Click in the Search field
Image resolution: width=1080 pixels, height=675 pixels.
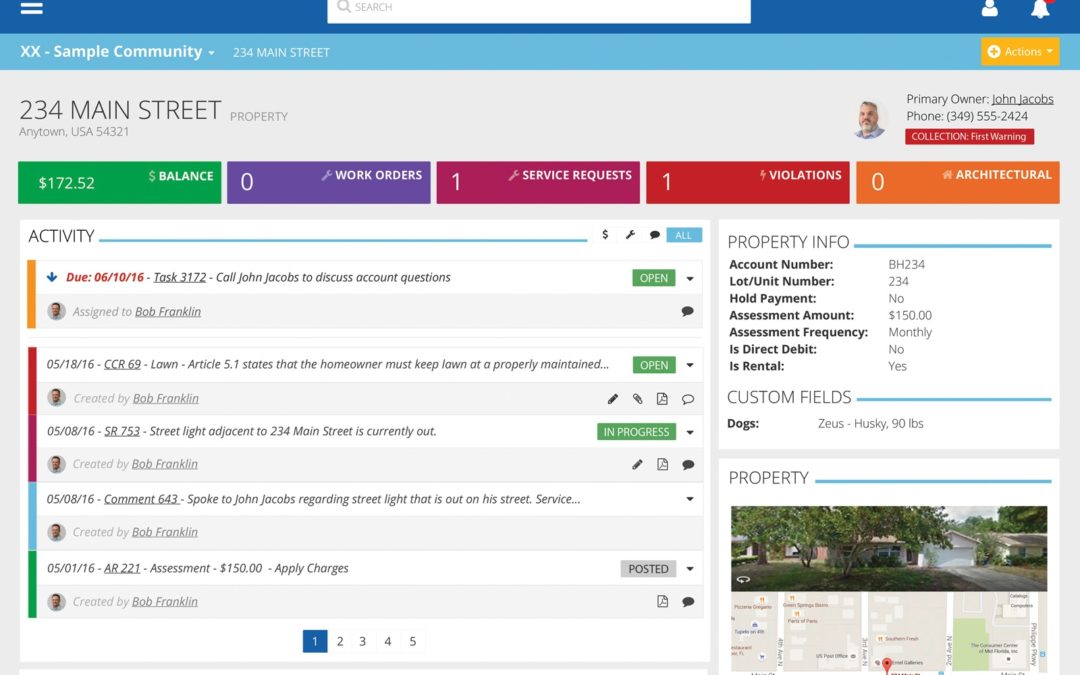(540, 8)
